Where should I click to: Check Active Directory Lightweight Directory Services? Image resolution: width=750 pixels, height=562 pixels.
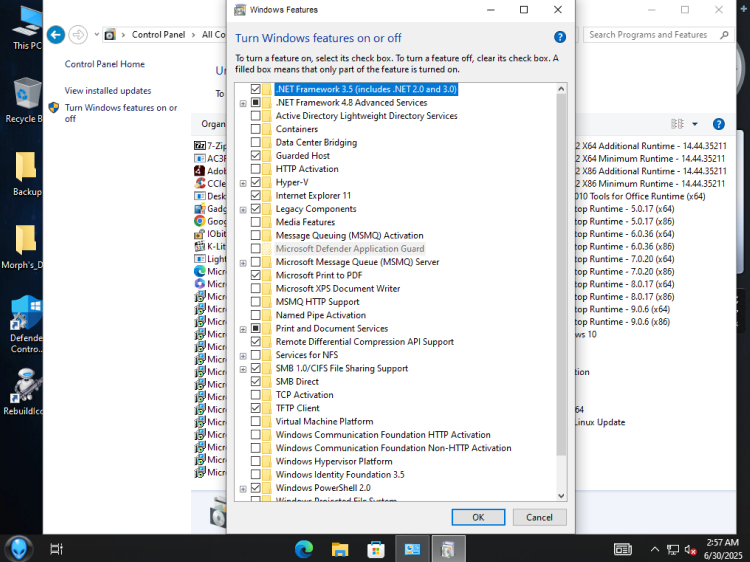(255, 116)
